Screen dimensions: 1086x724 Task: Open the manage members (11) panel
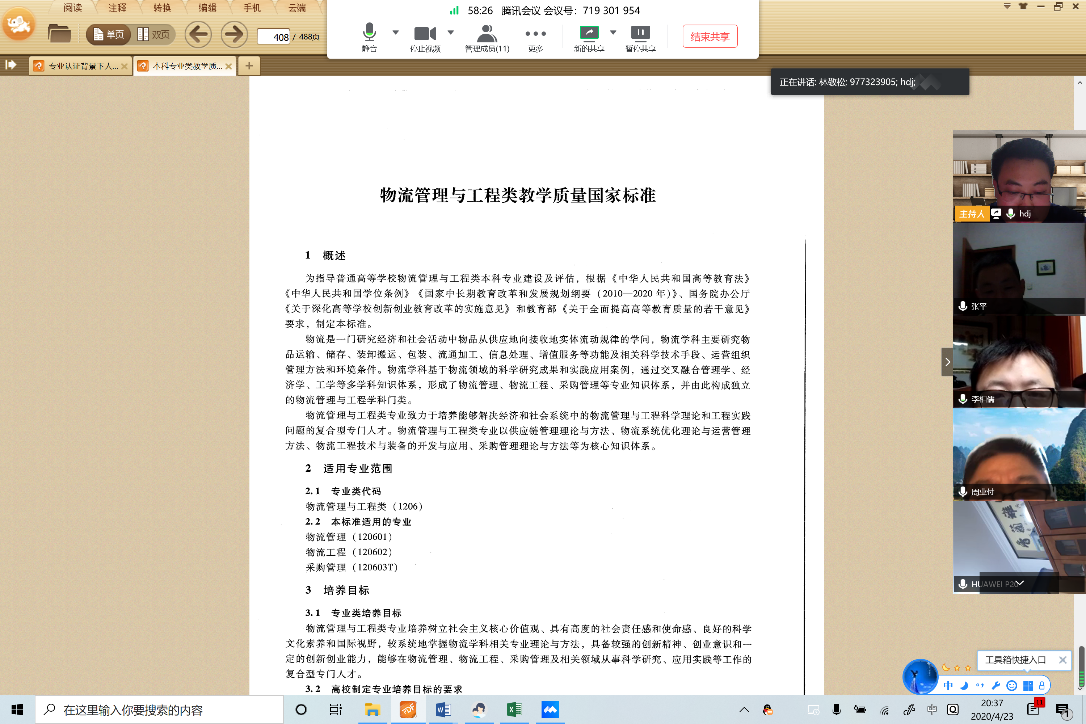(487, 35)
